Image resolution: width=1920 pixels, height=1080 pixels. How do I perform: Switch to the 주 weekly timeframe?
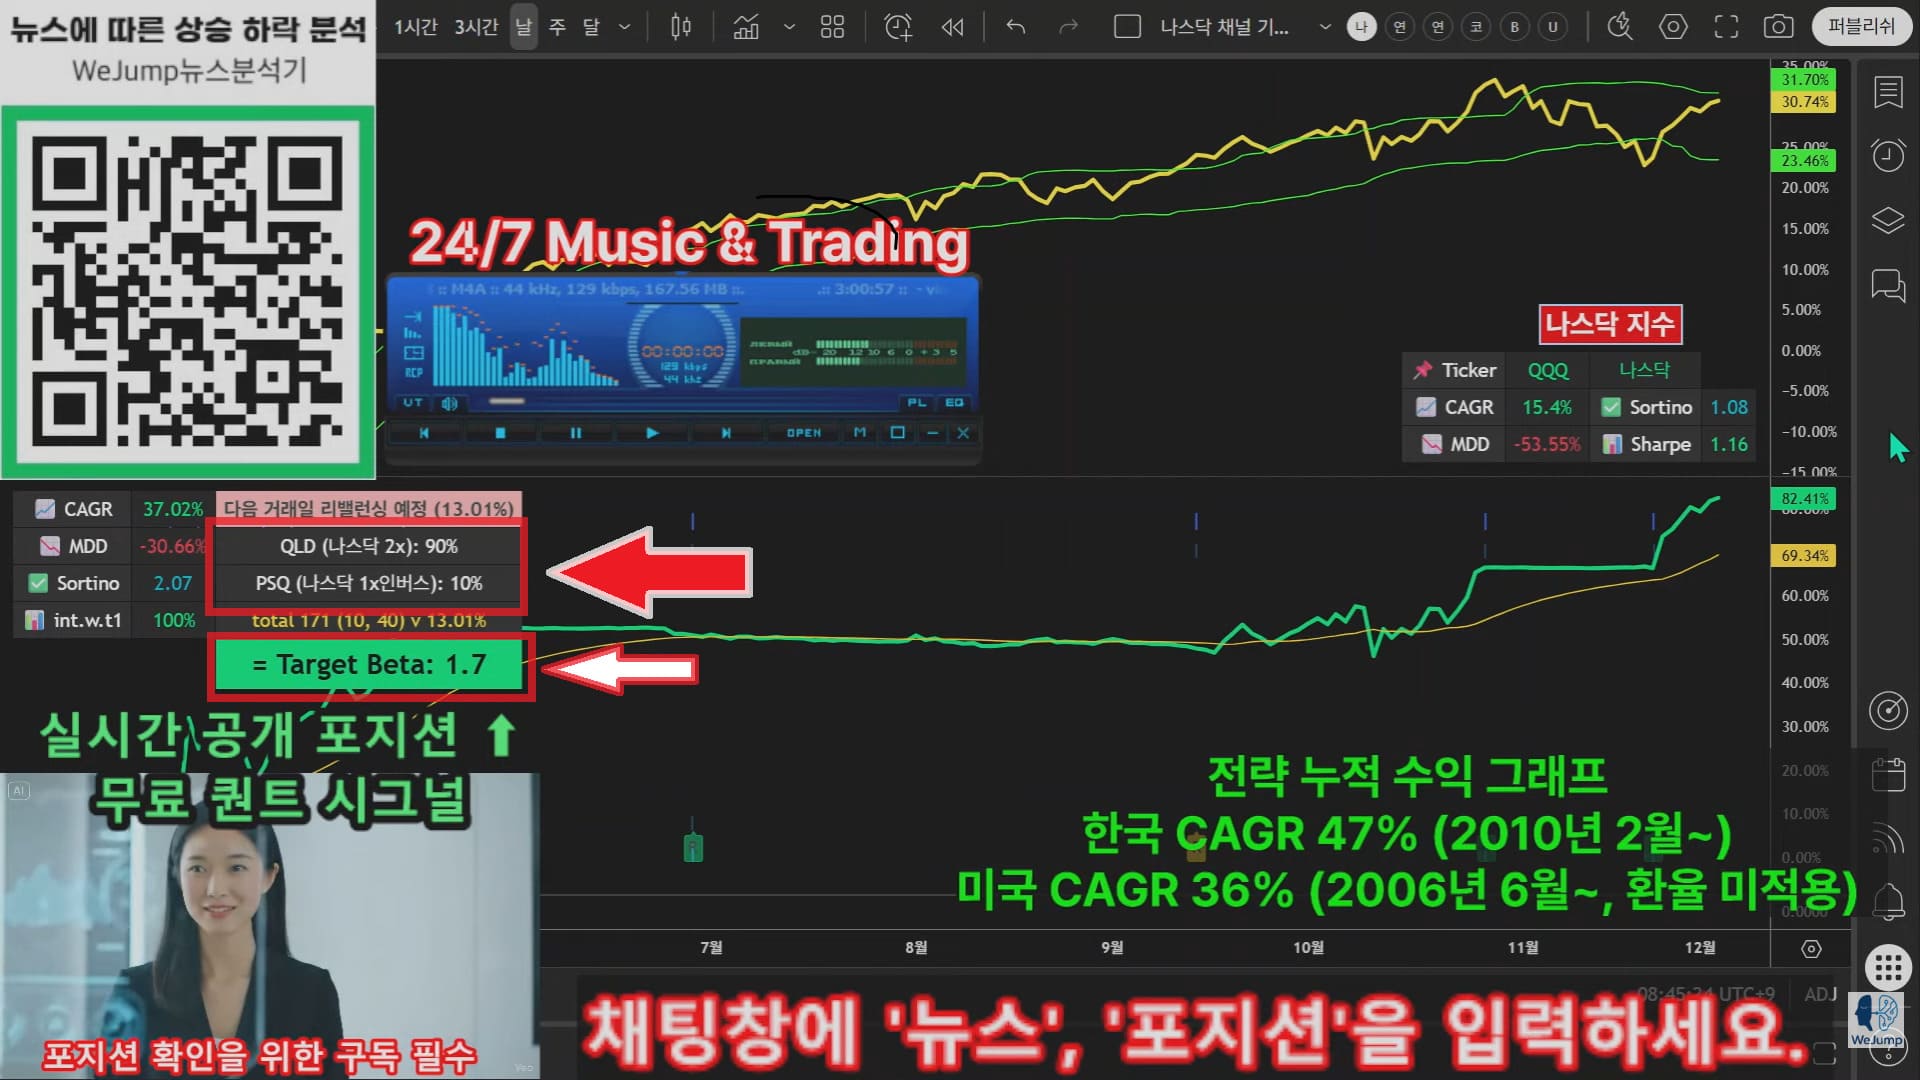point(558,27)
